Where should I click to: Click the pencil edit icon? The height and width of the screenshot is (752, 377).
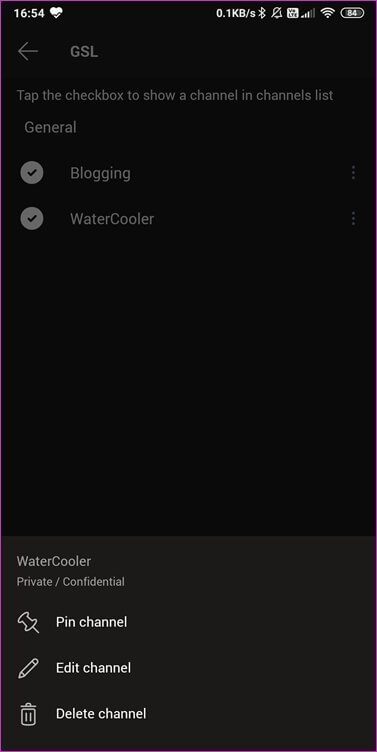(28, 668)
